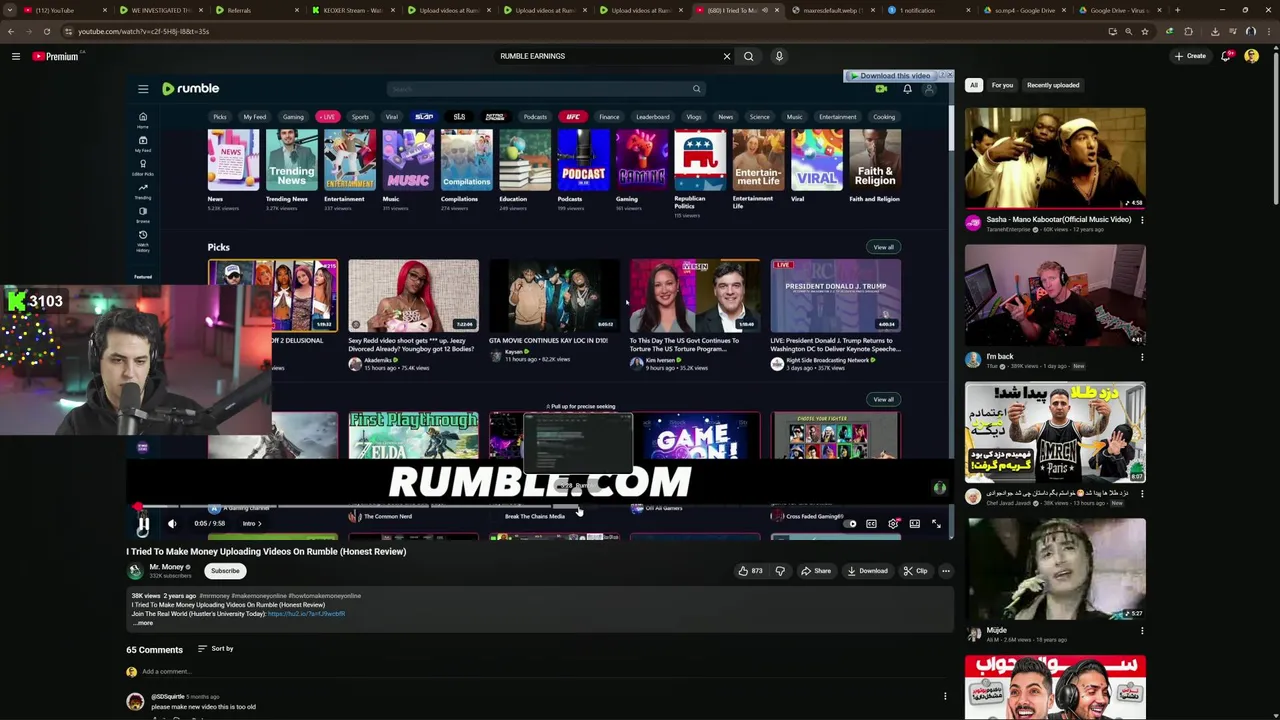Open options for Müjde suggested video
This screenshot has height=720, width=1280.
tap(1142, 631)
